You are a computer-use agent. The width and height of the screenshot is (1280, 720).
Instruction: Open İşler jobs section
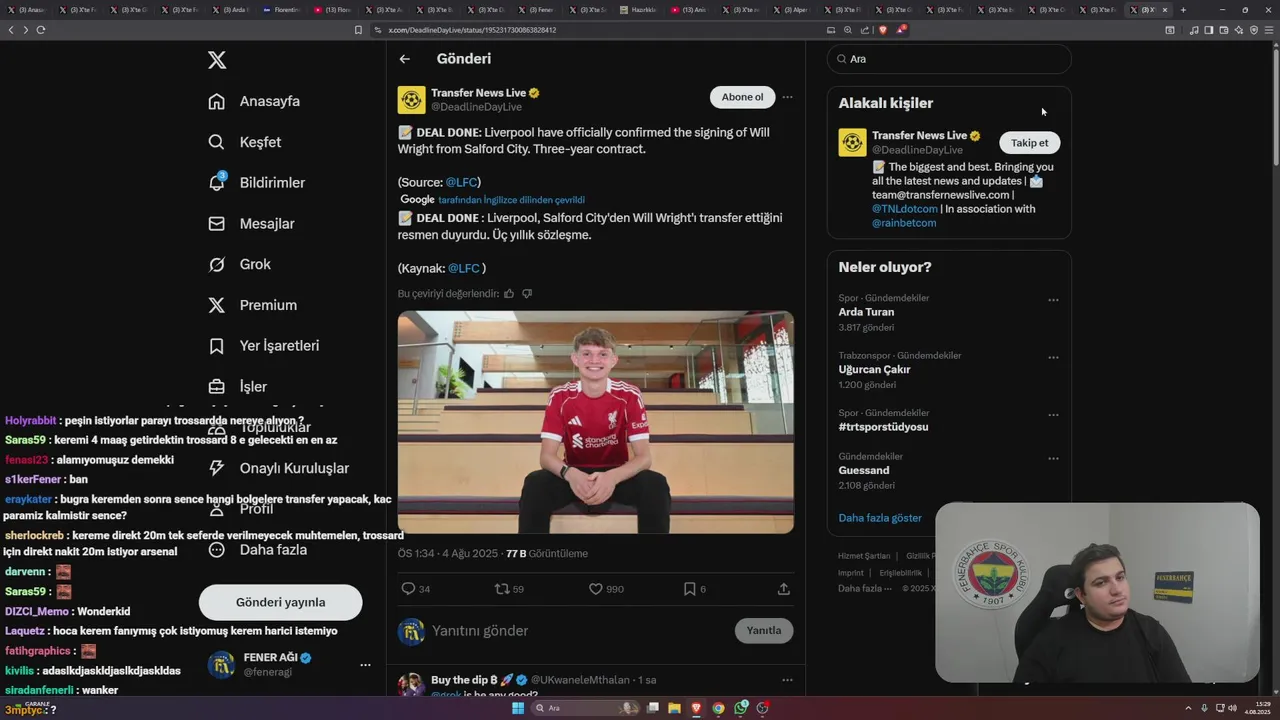tap(237, 386)
